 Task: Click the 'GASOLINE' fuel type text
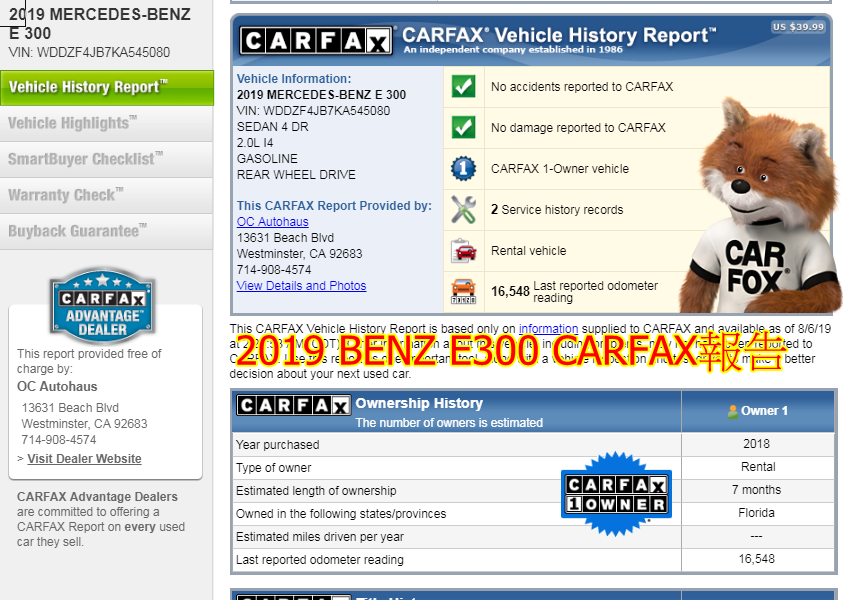(267, 159)
